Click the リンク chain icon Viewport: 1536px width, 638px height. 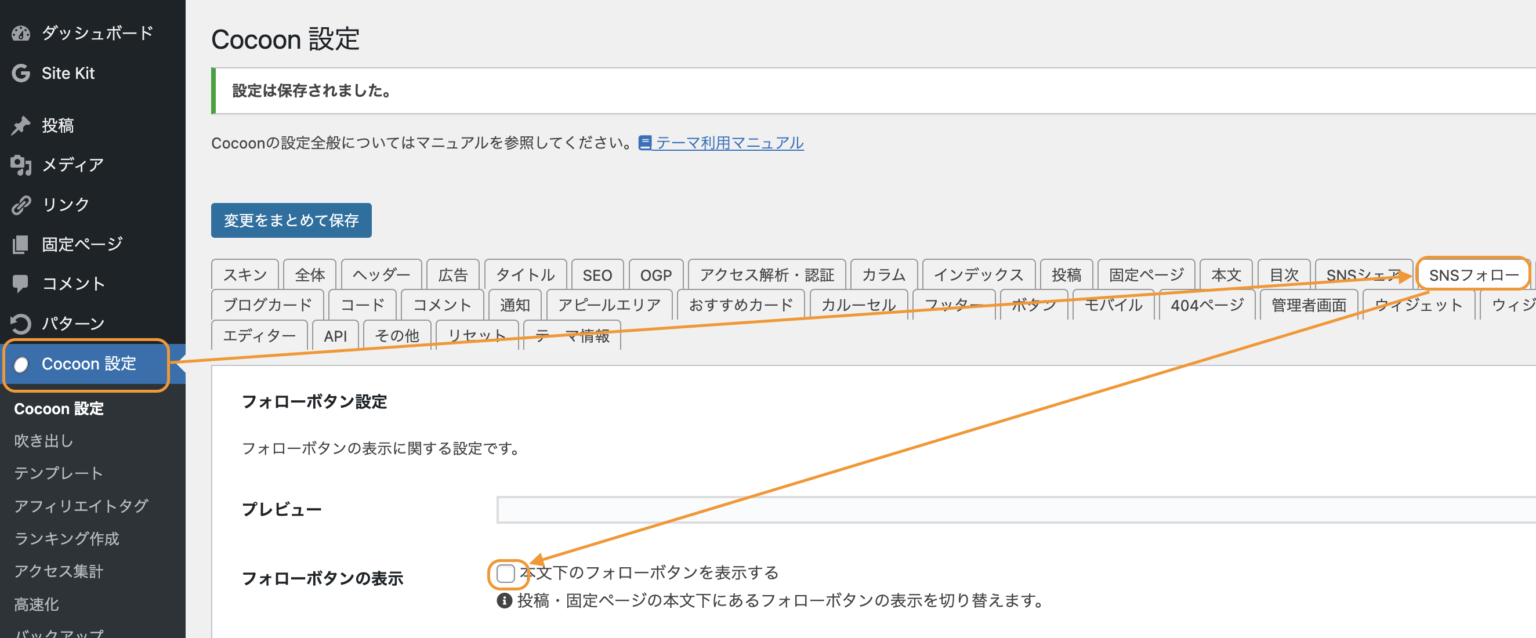click(x=22, y=204)
